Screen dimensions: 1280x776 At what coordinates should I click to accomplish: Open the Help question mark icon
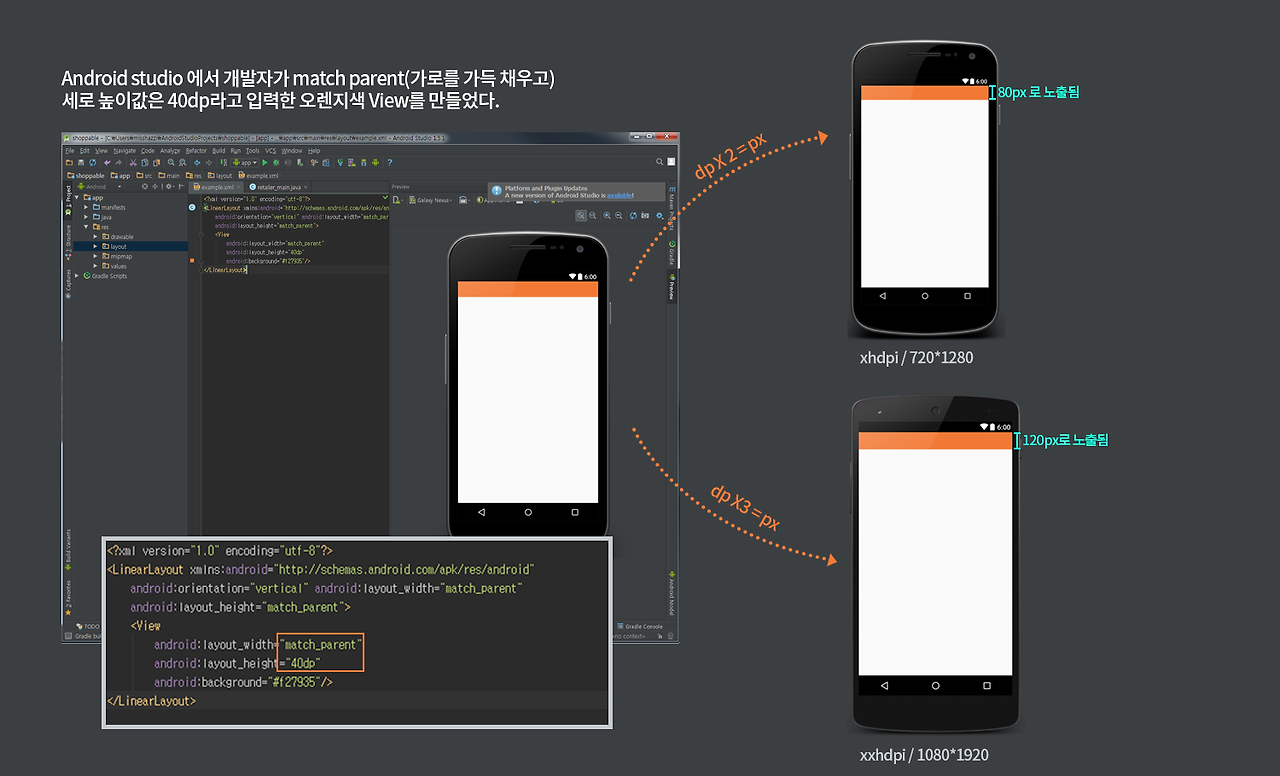tap(389, 162)
